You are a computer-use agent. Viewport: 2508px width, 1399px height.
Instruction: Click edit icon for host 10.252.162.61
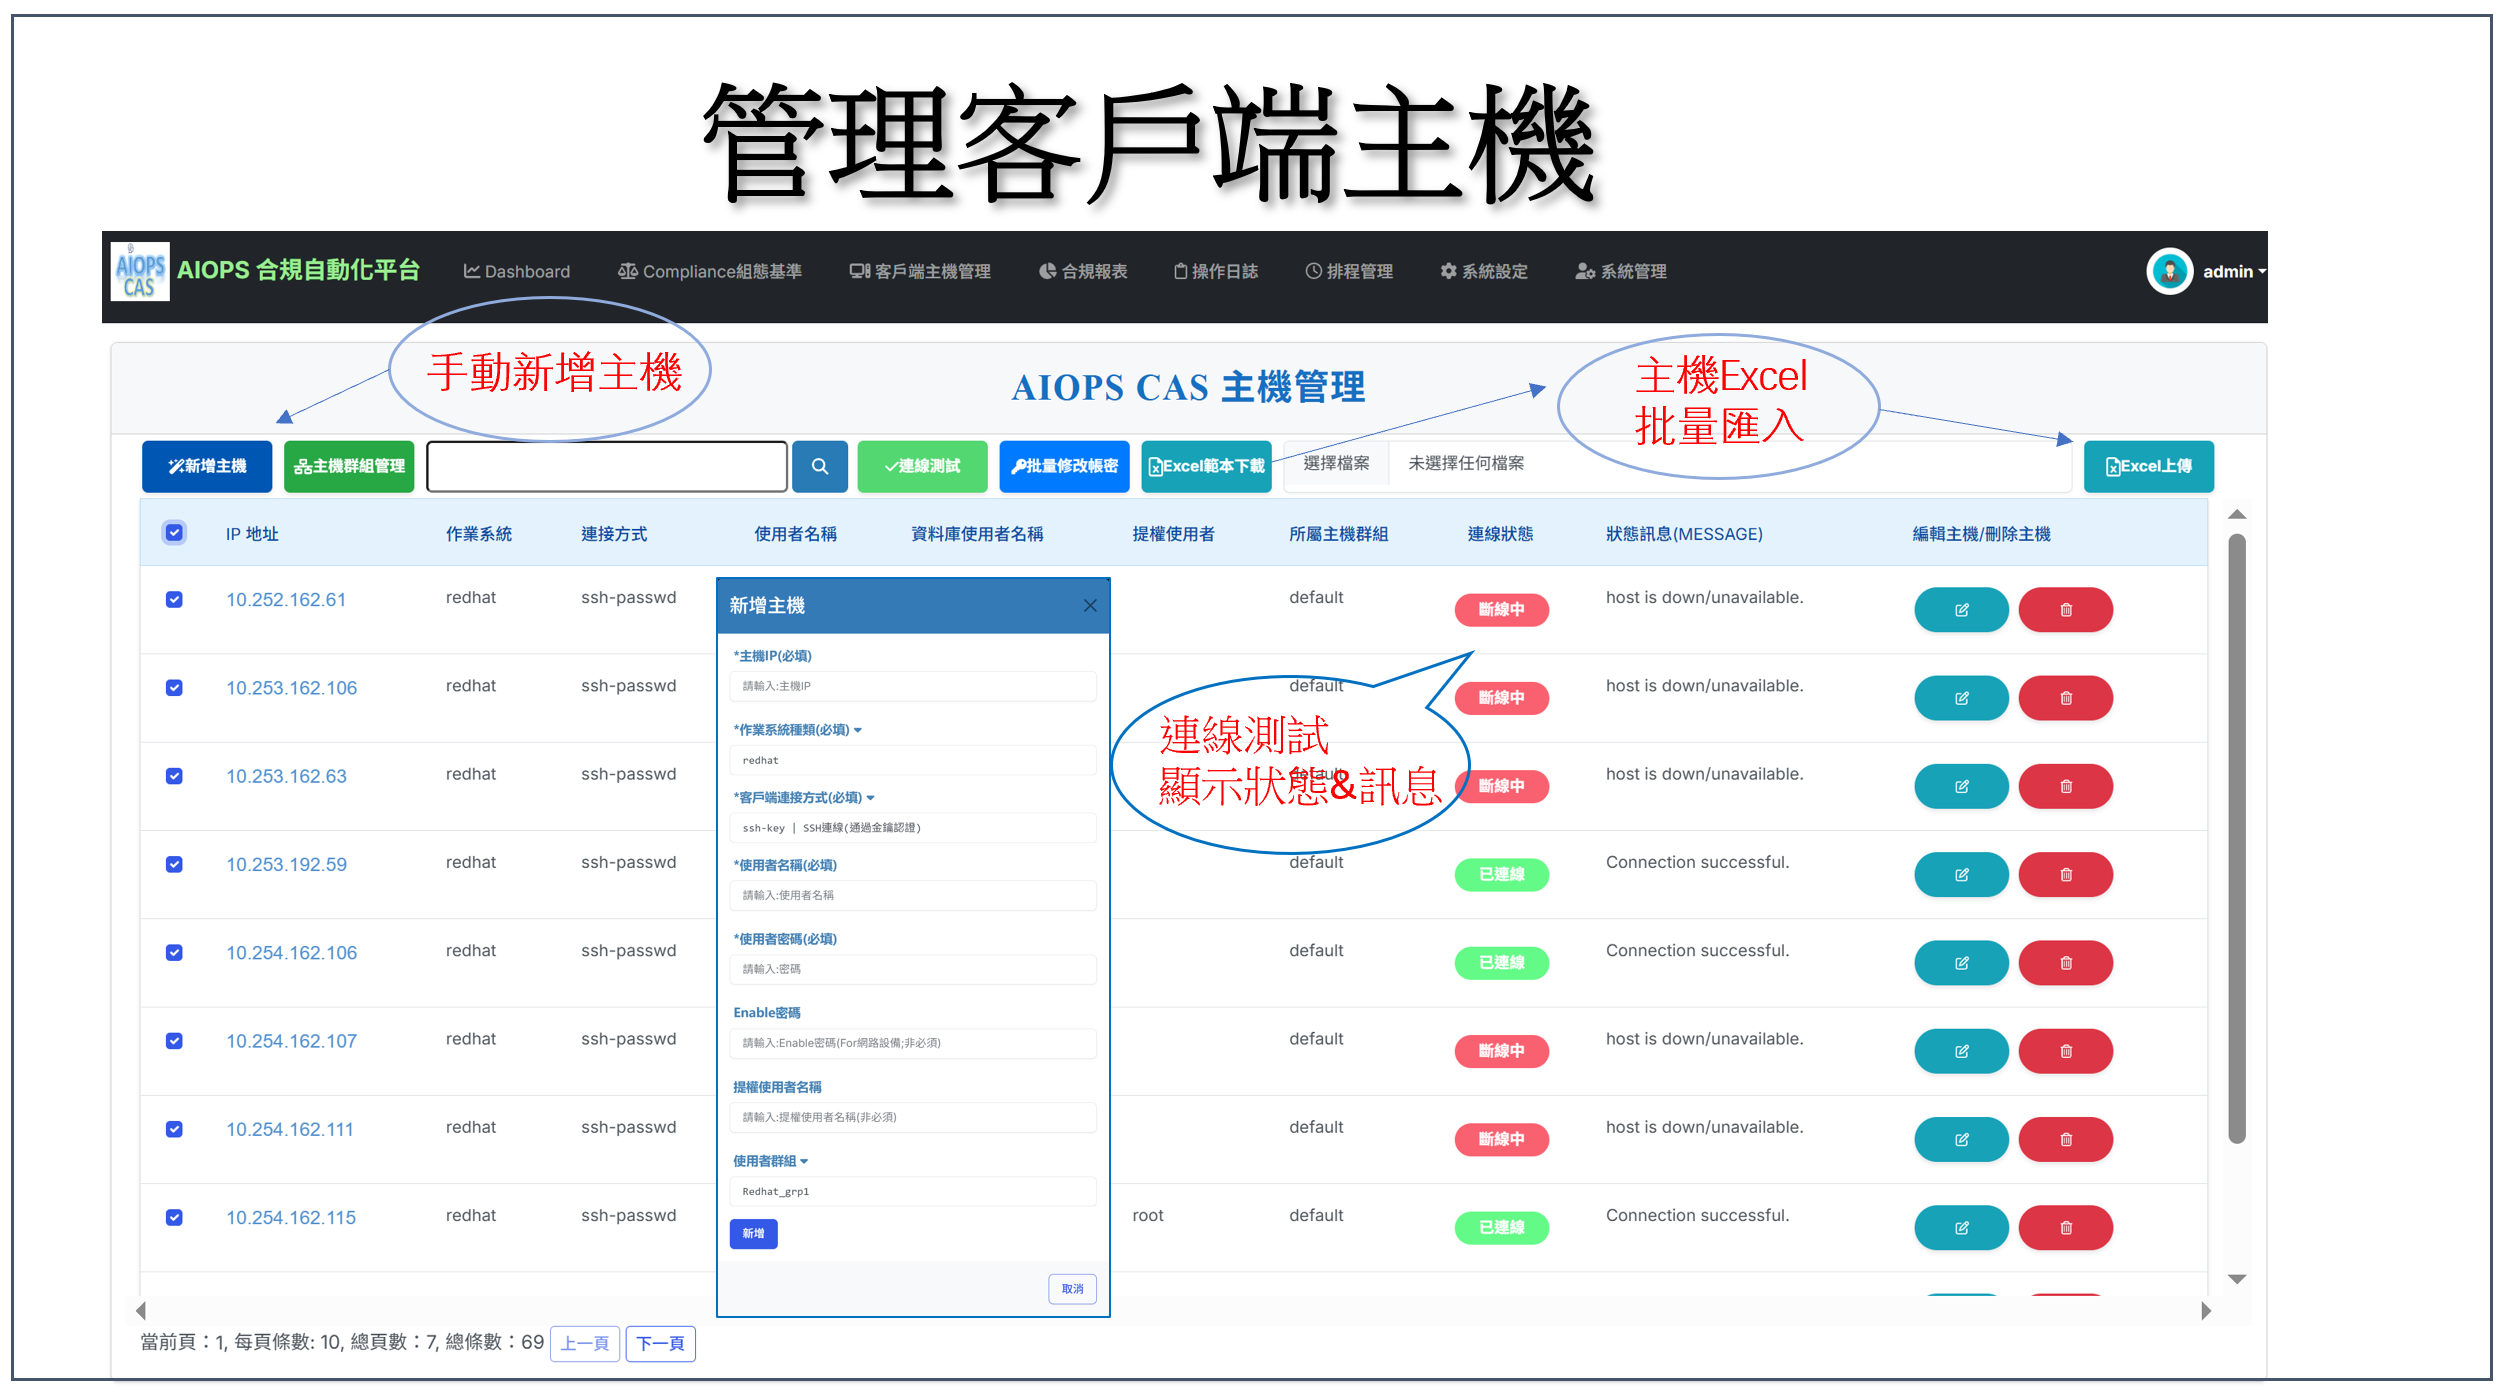point(1960,610)
